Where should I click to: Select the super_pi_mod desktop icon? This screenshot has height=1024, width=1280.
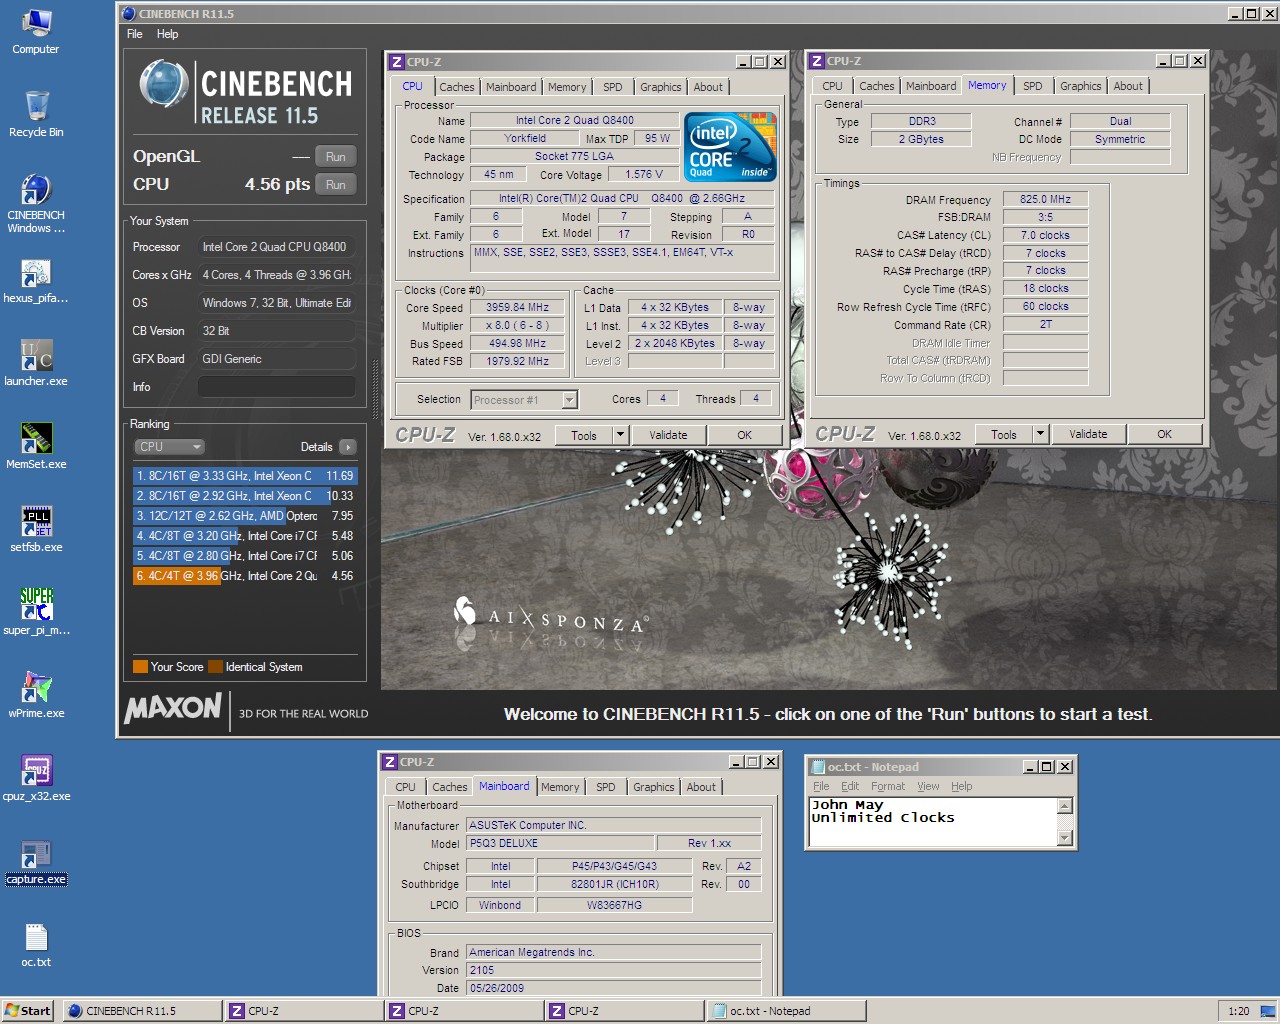[36, 613]
